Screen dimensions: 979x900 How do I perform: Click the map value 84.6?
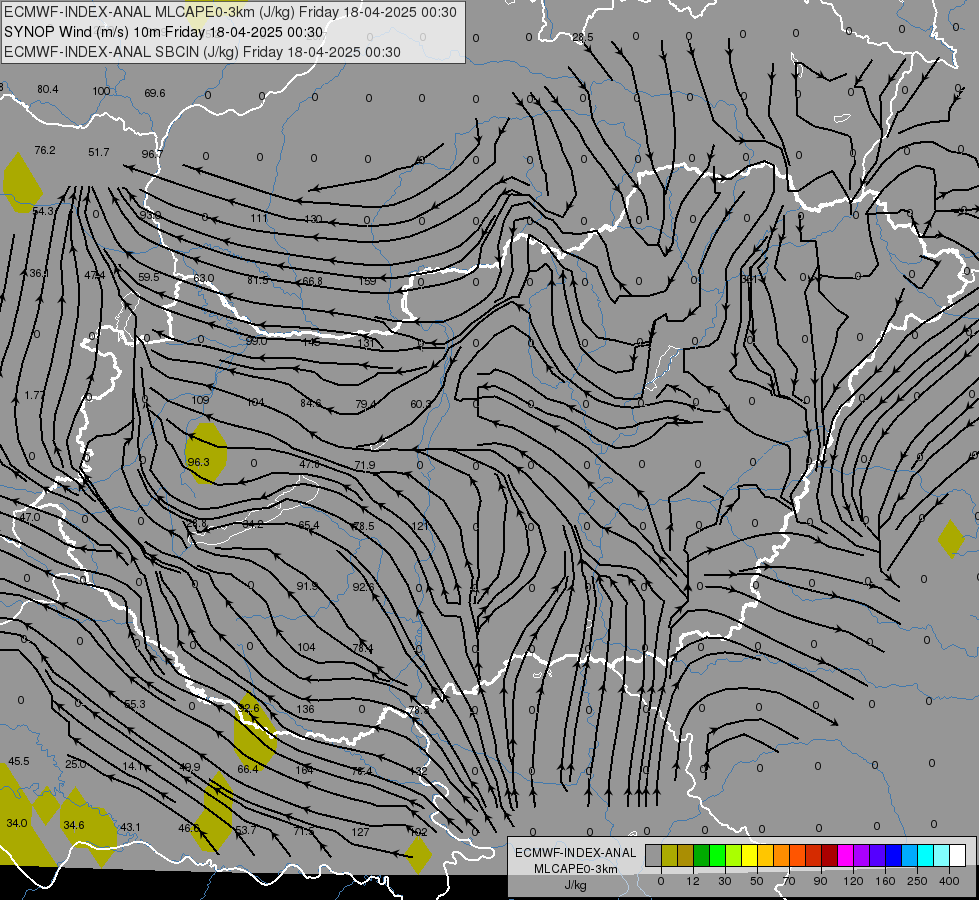[310, 403]
